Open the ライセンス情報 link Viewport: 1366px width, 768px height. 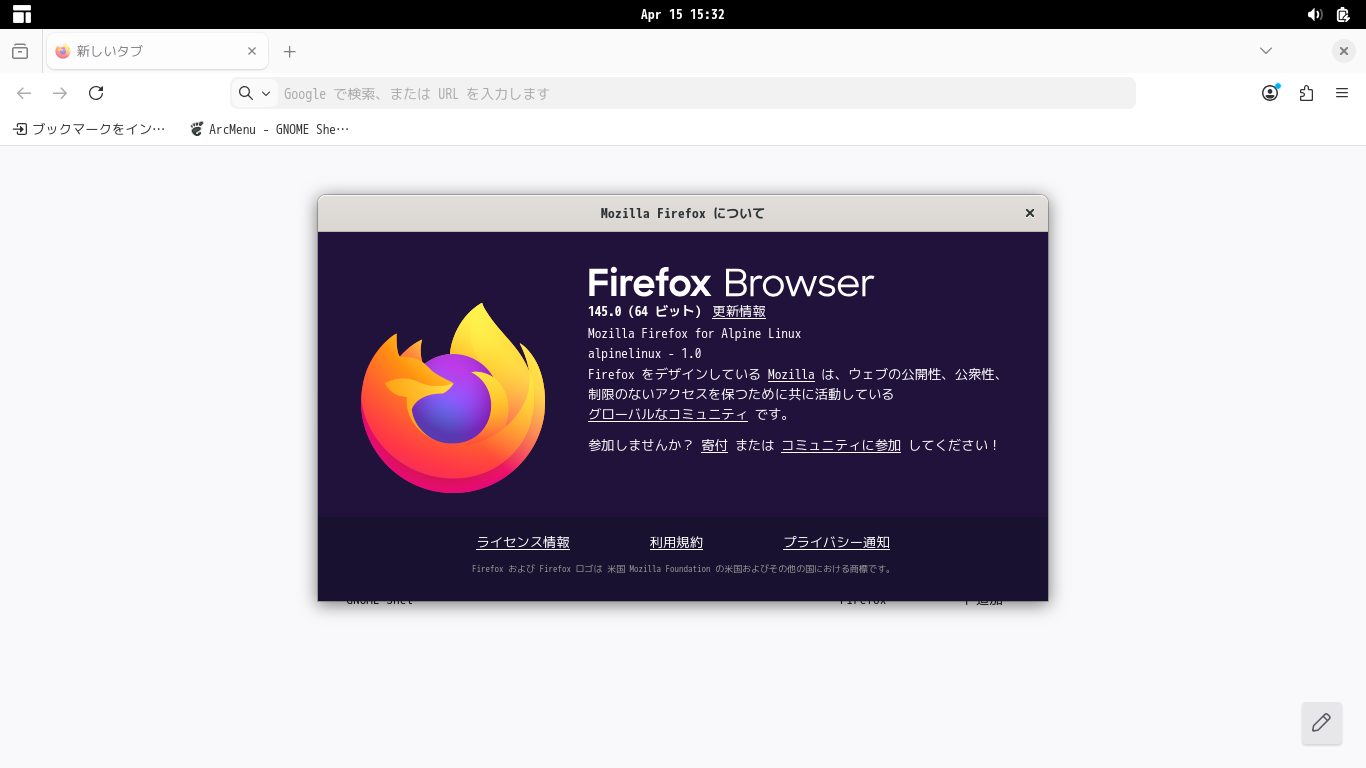[523, 542]
